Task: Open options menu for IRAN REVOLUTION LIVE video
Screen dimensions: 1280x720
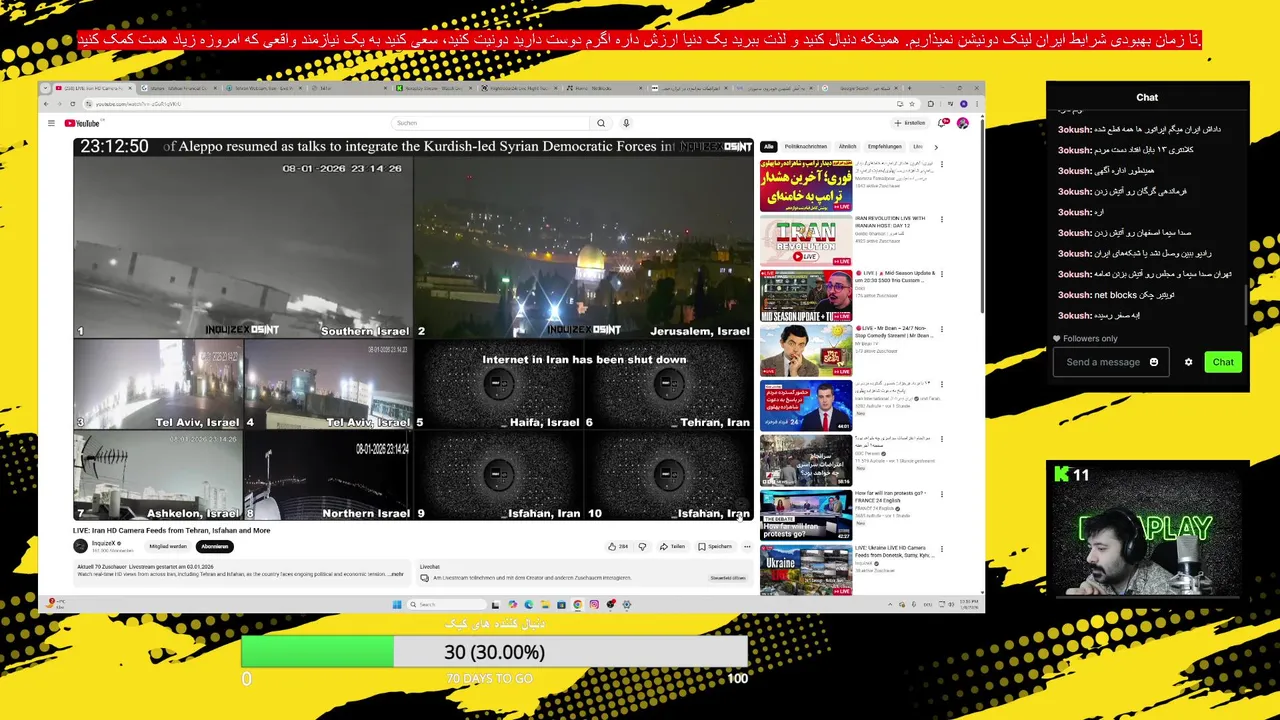Action: pos(941,219)
